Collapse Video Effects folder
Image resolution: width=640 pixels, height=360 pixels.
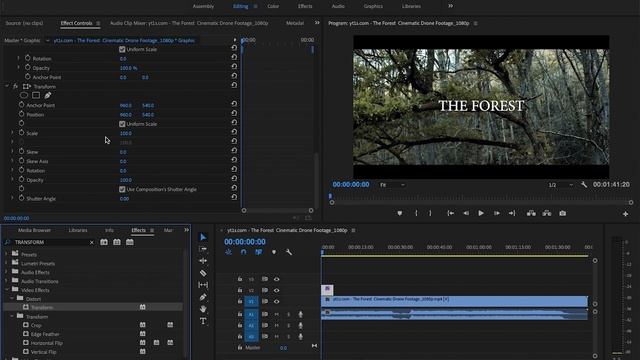(x=7, y=289)
